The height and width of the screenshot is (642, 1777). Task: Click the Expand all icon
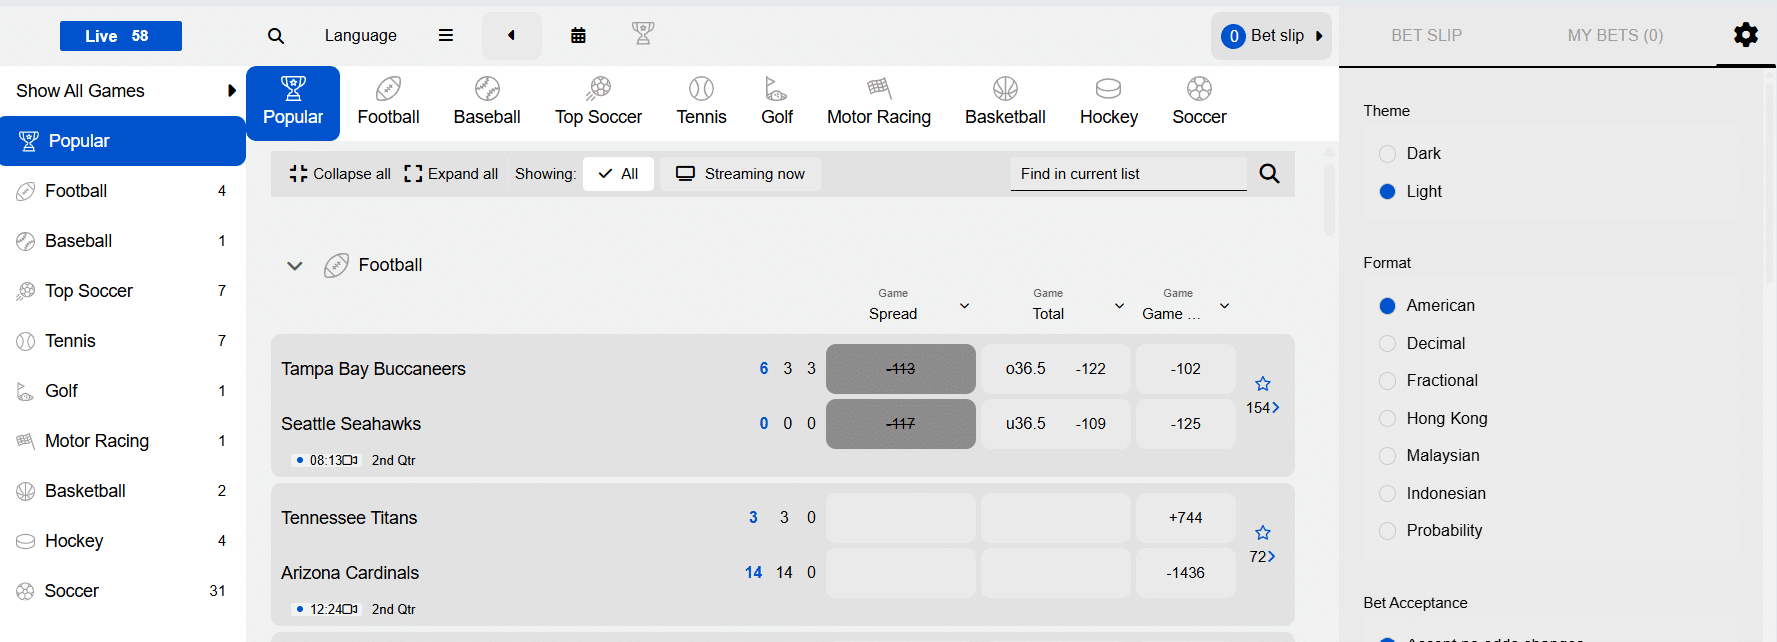(x=413, y=174)
